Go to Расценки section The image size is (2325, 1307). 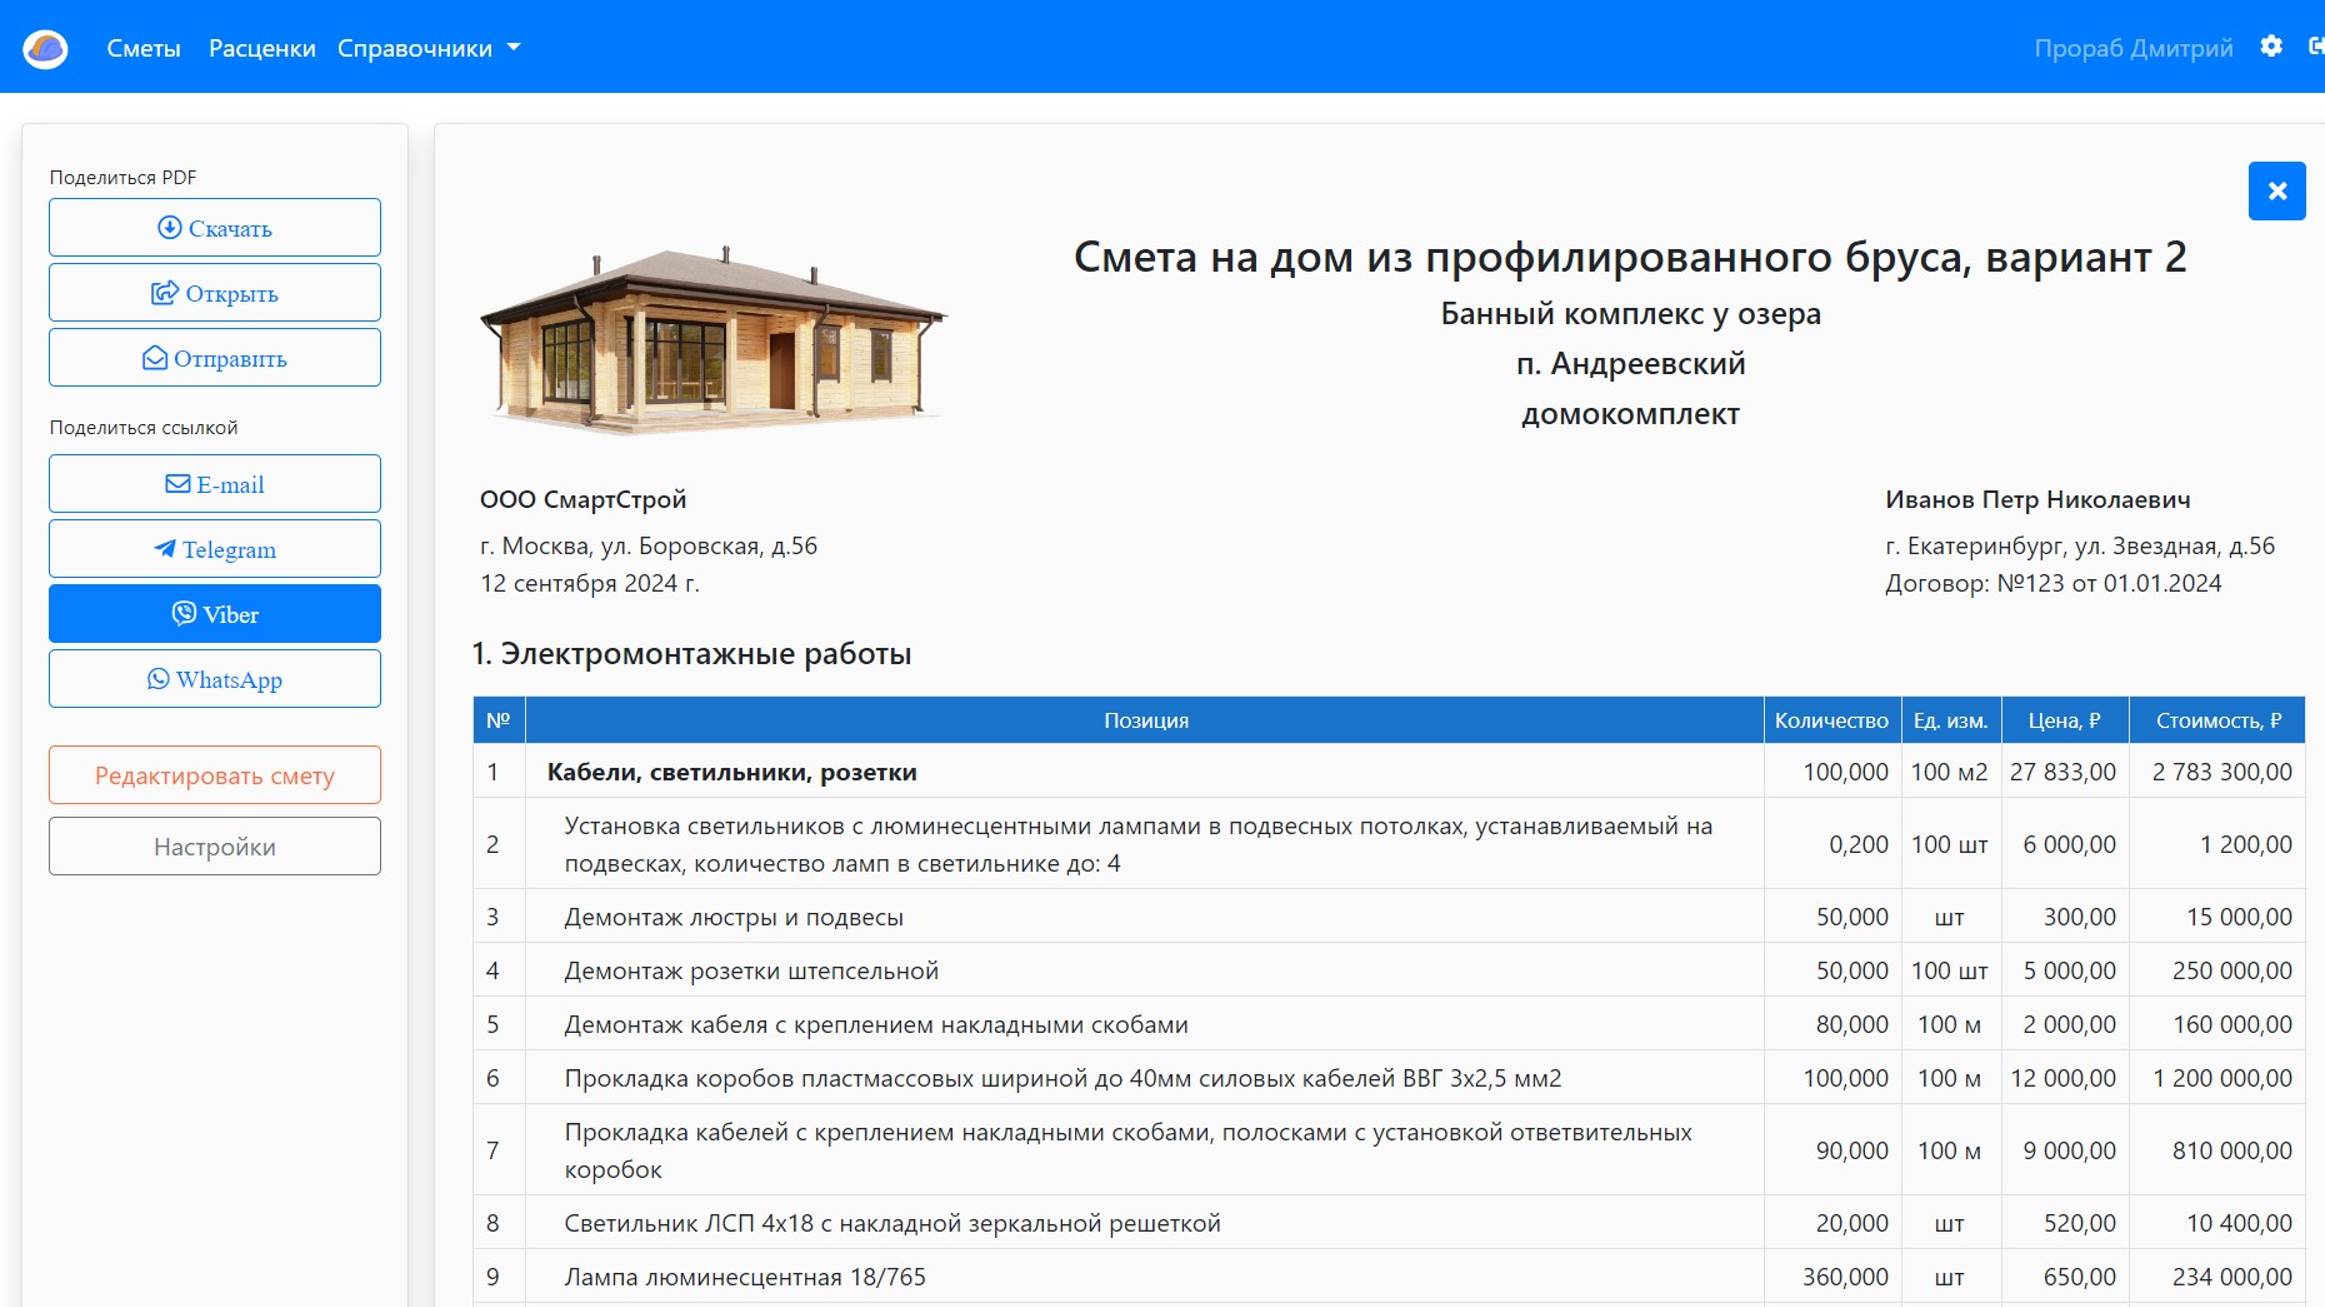point(262,48)
